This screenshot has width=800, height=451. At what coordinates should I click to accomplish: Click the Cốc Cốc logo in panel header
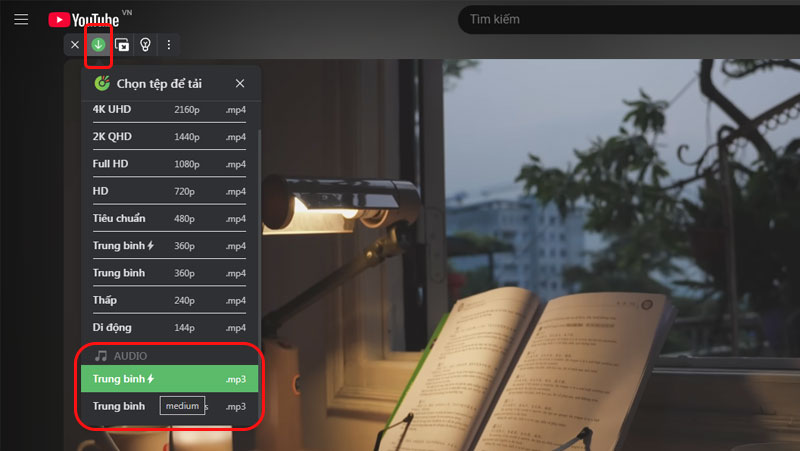(x=102, y=83)
